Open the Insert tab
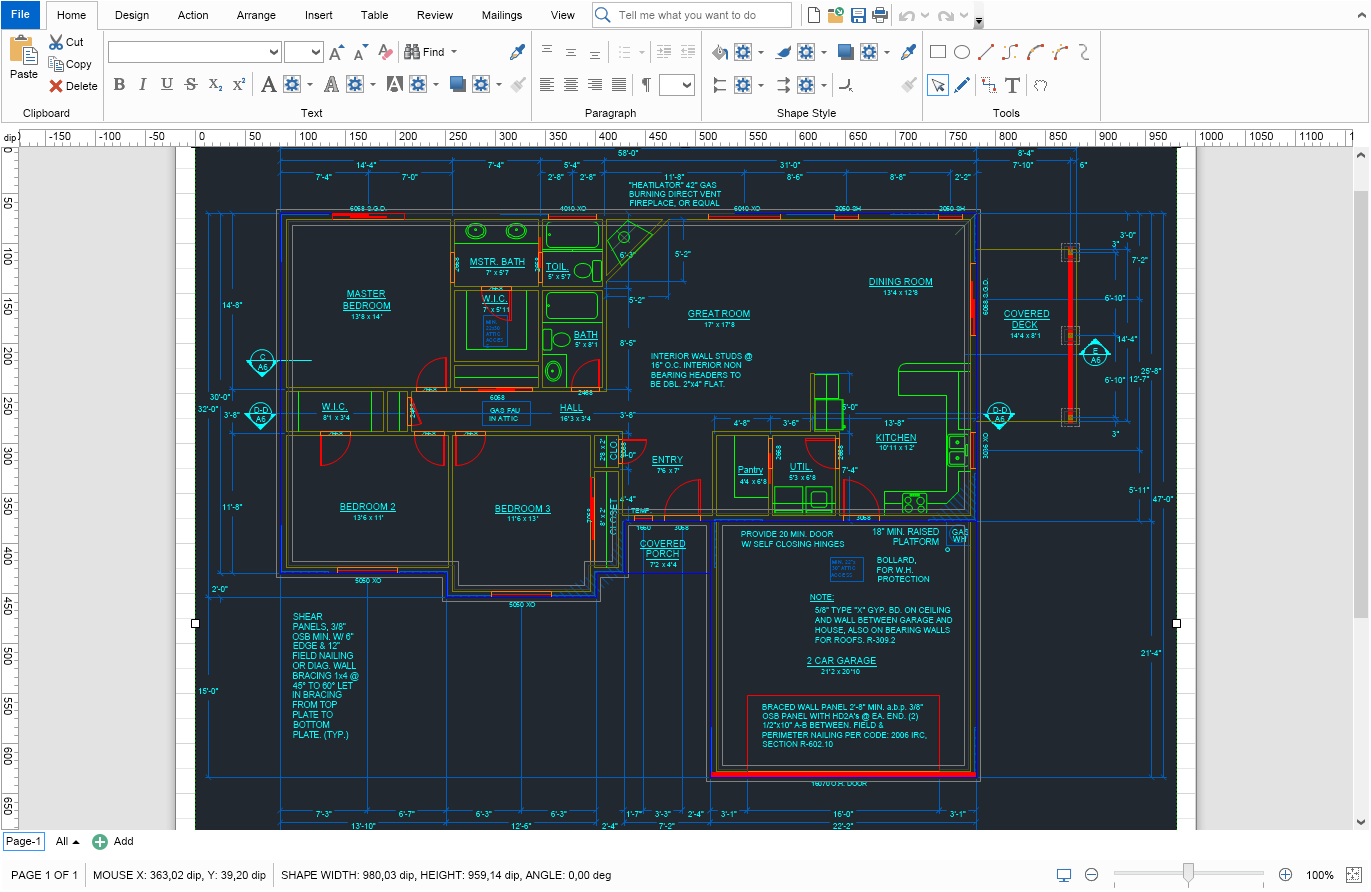The width and height of the screenshot is (1371, 892). [319, 15]
